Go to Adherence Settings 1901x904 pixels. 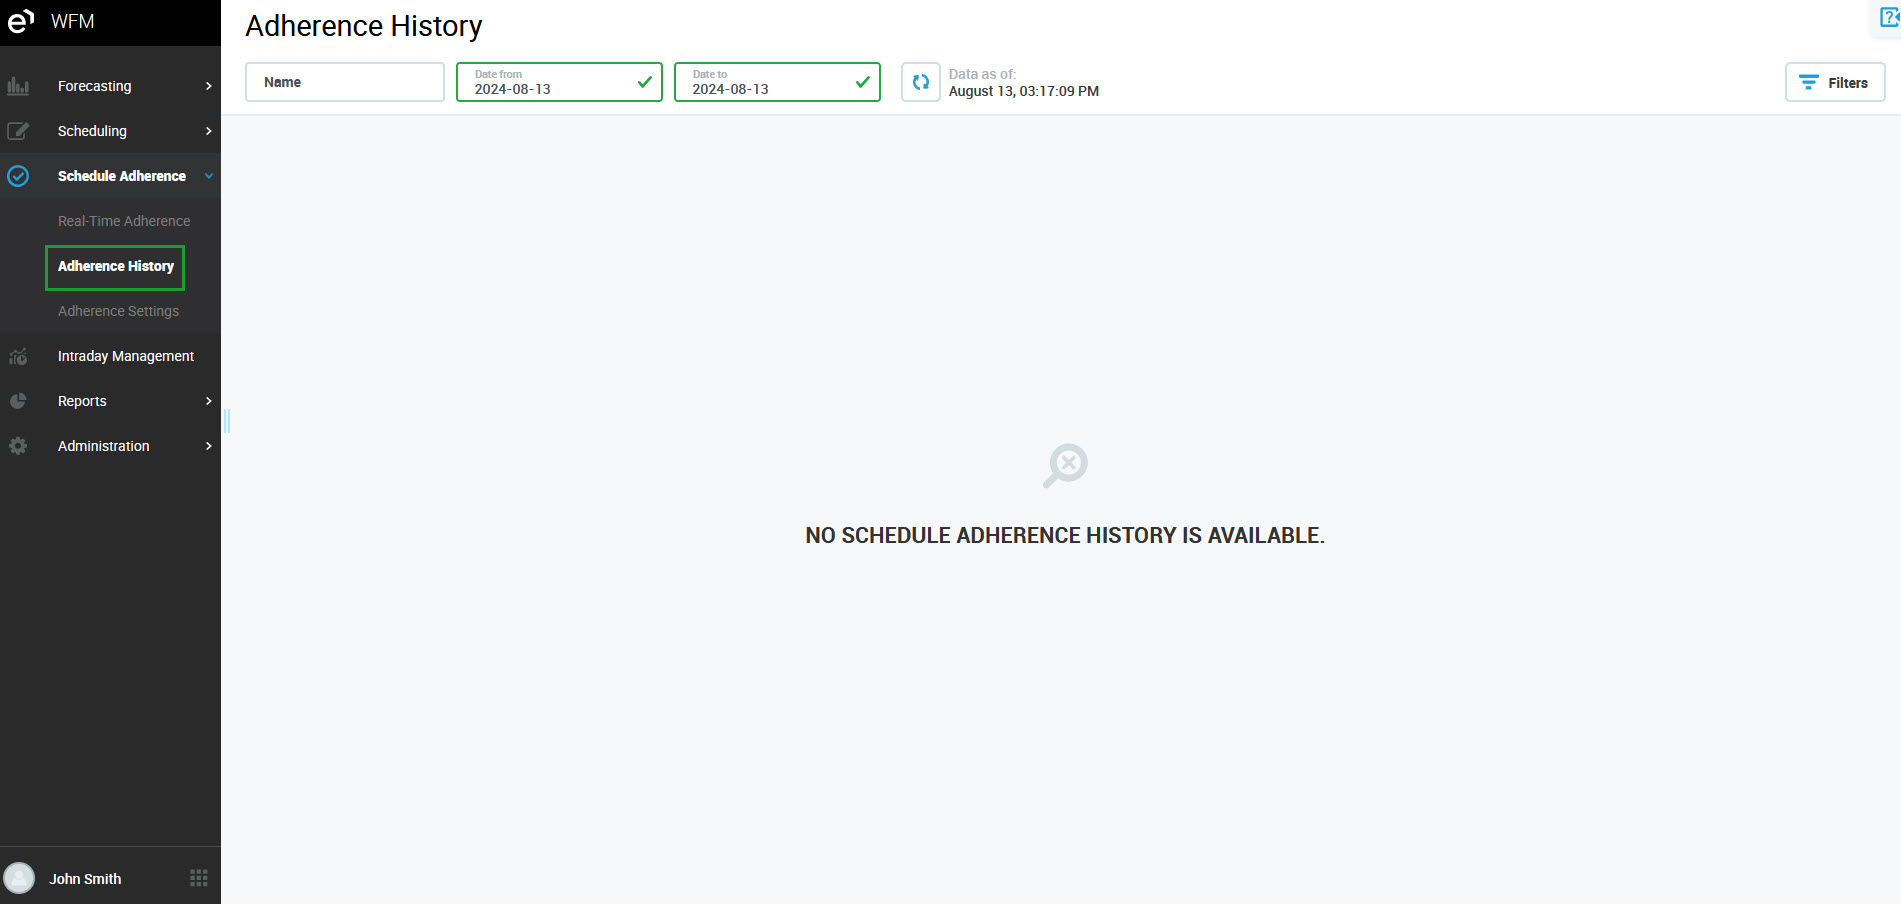[118, 311]
